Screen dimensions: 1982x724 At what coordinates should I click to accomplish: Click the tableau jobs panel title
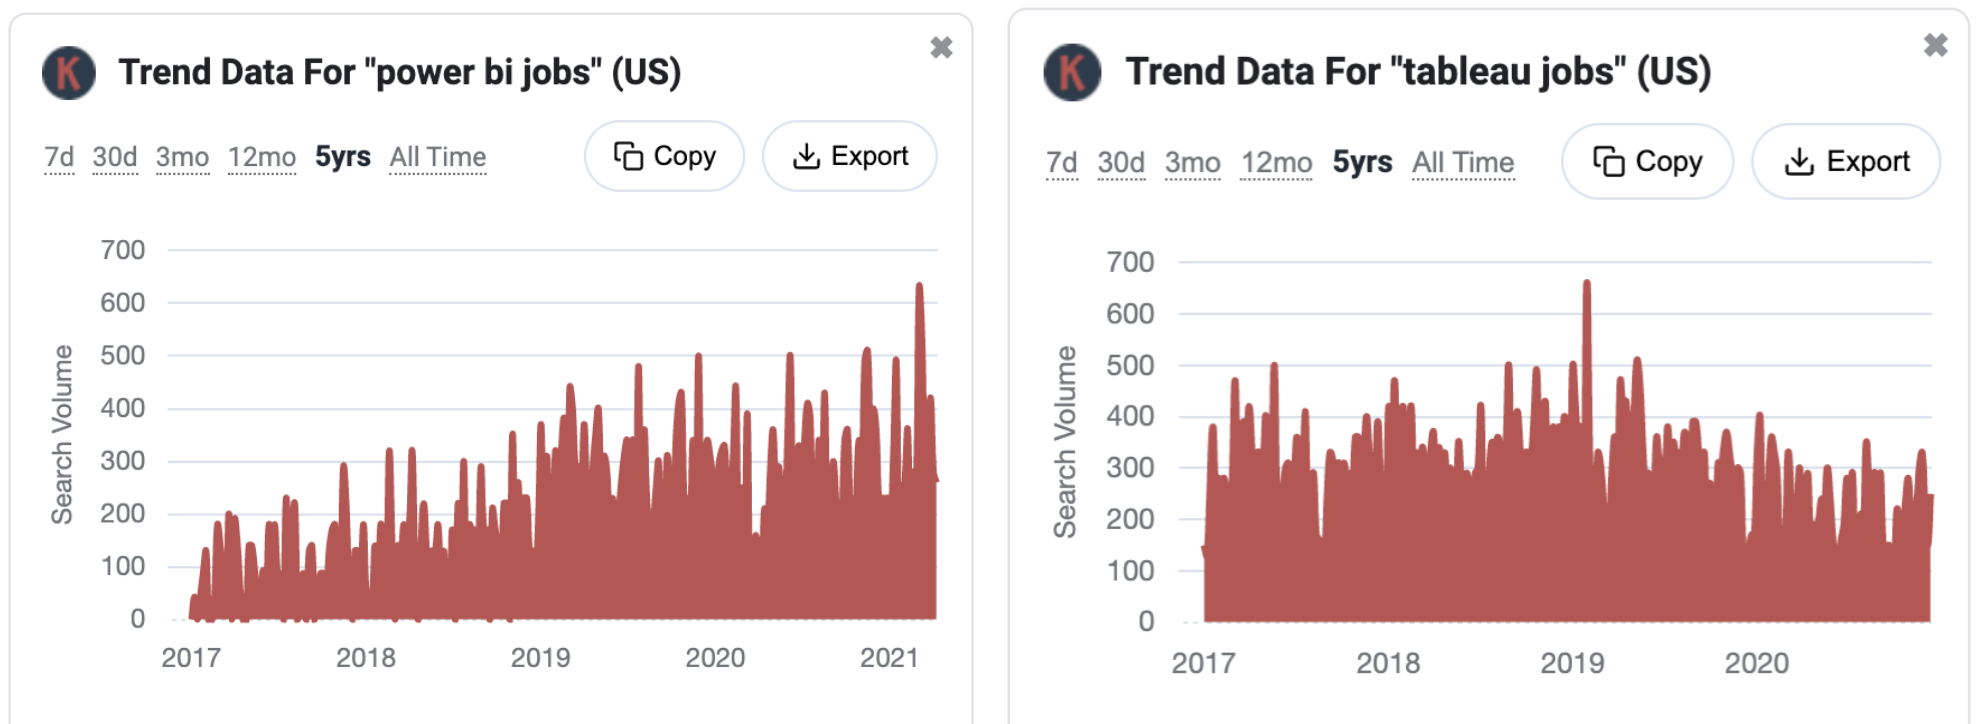pos(1418,71)
